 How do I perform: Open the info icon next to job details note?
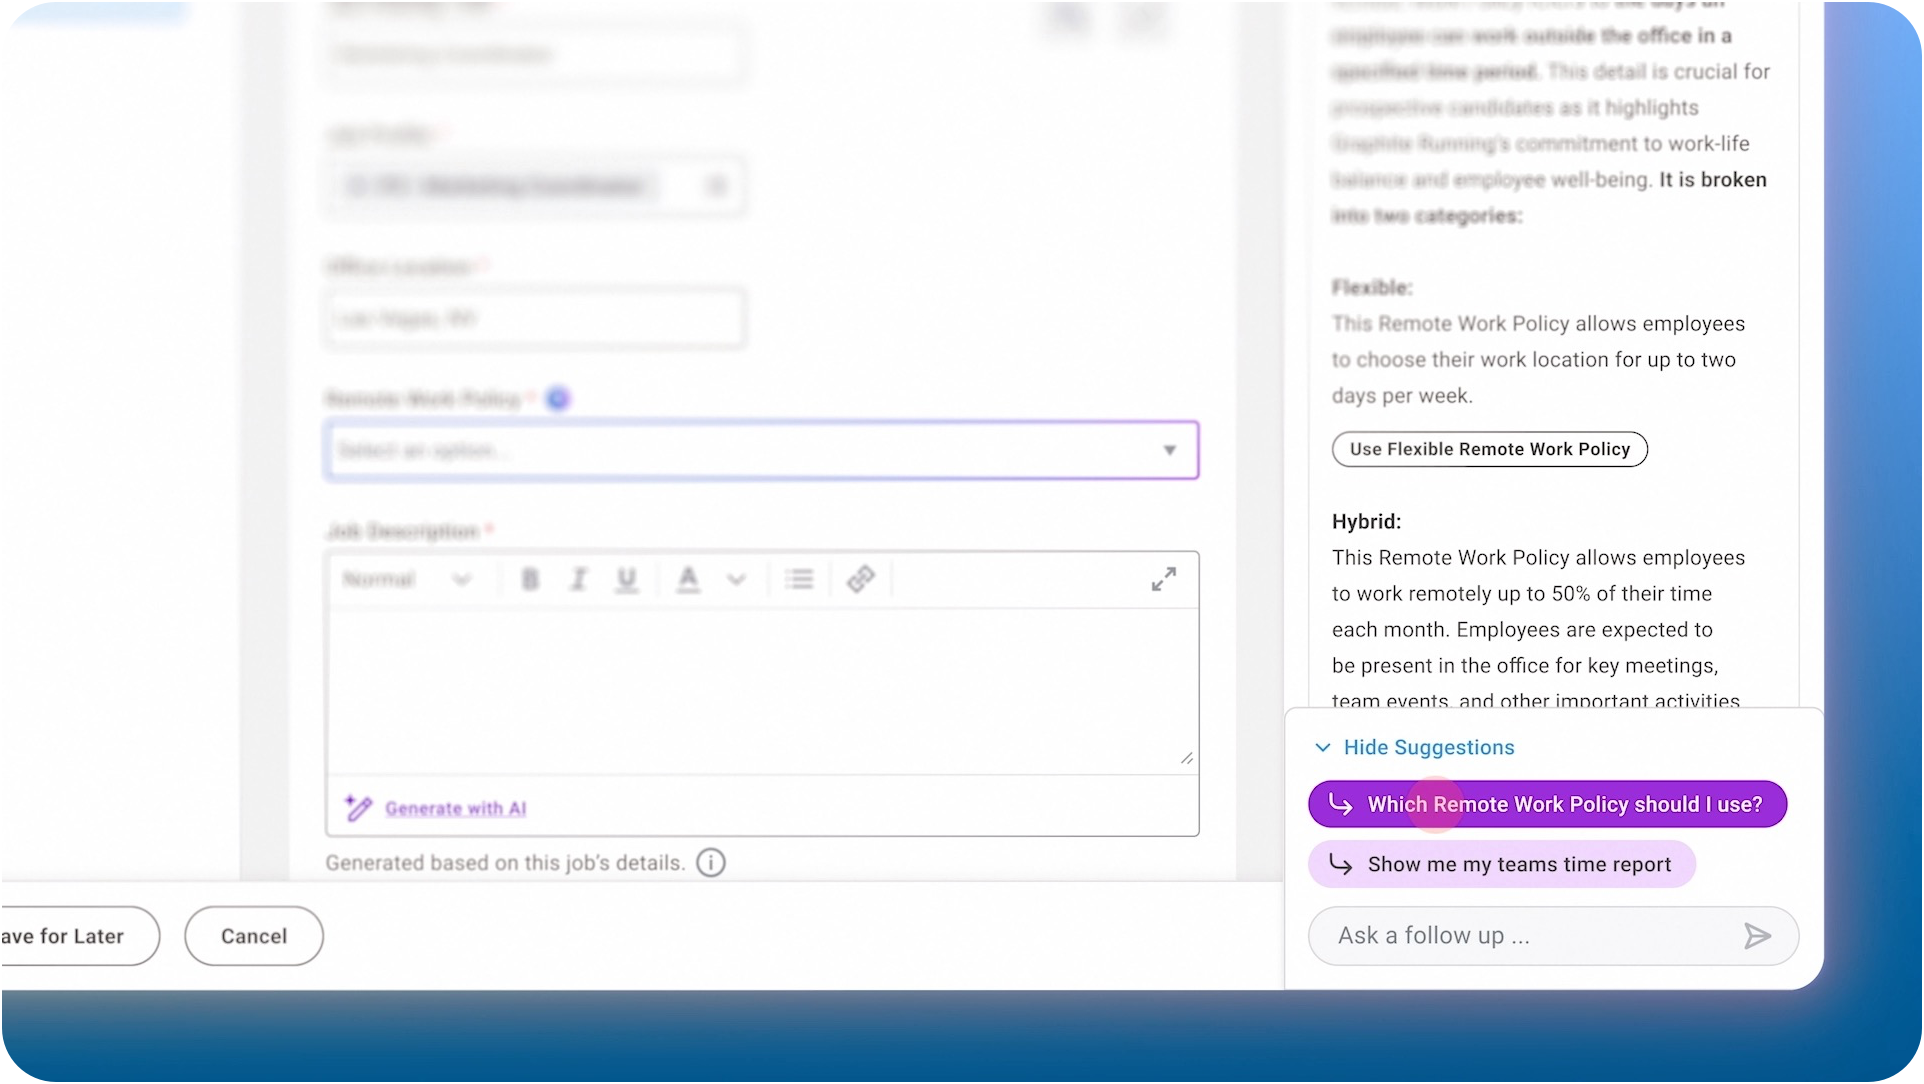coord(711,862)
